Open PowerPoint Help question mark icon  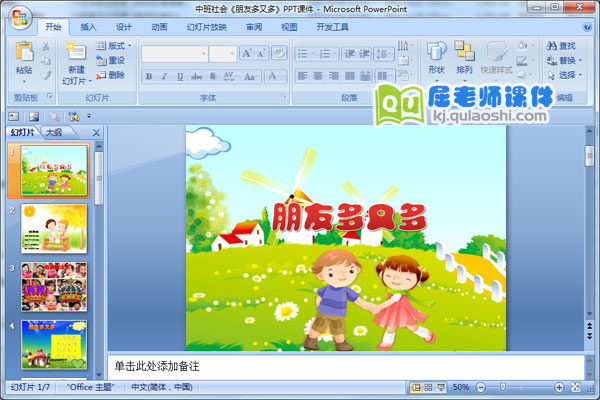(587, 27)
